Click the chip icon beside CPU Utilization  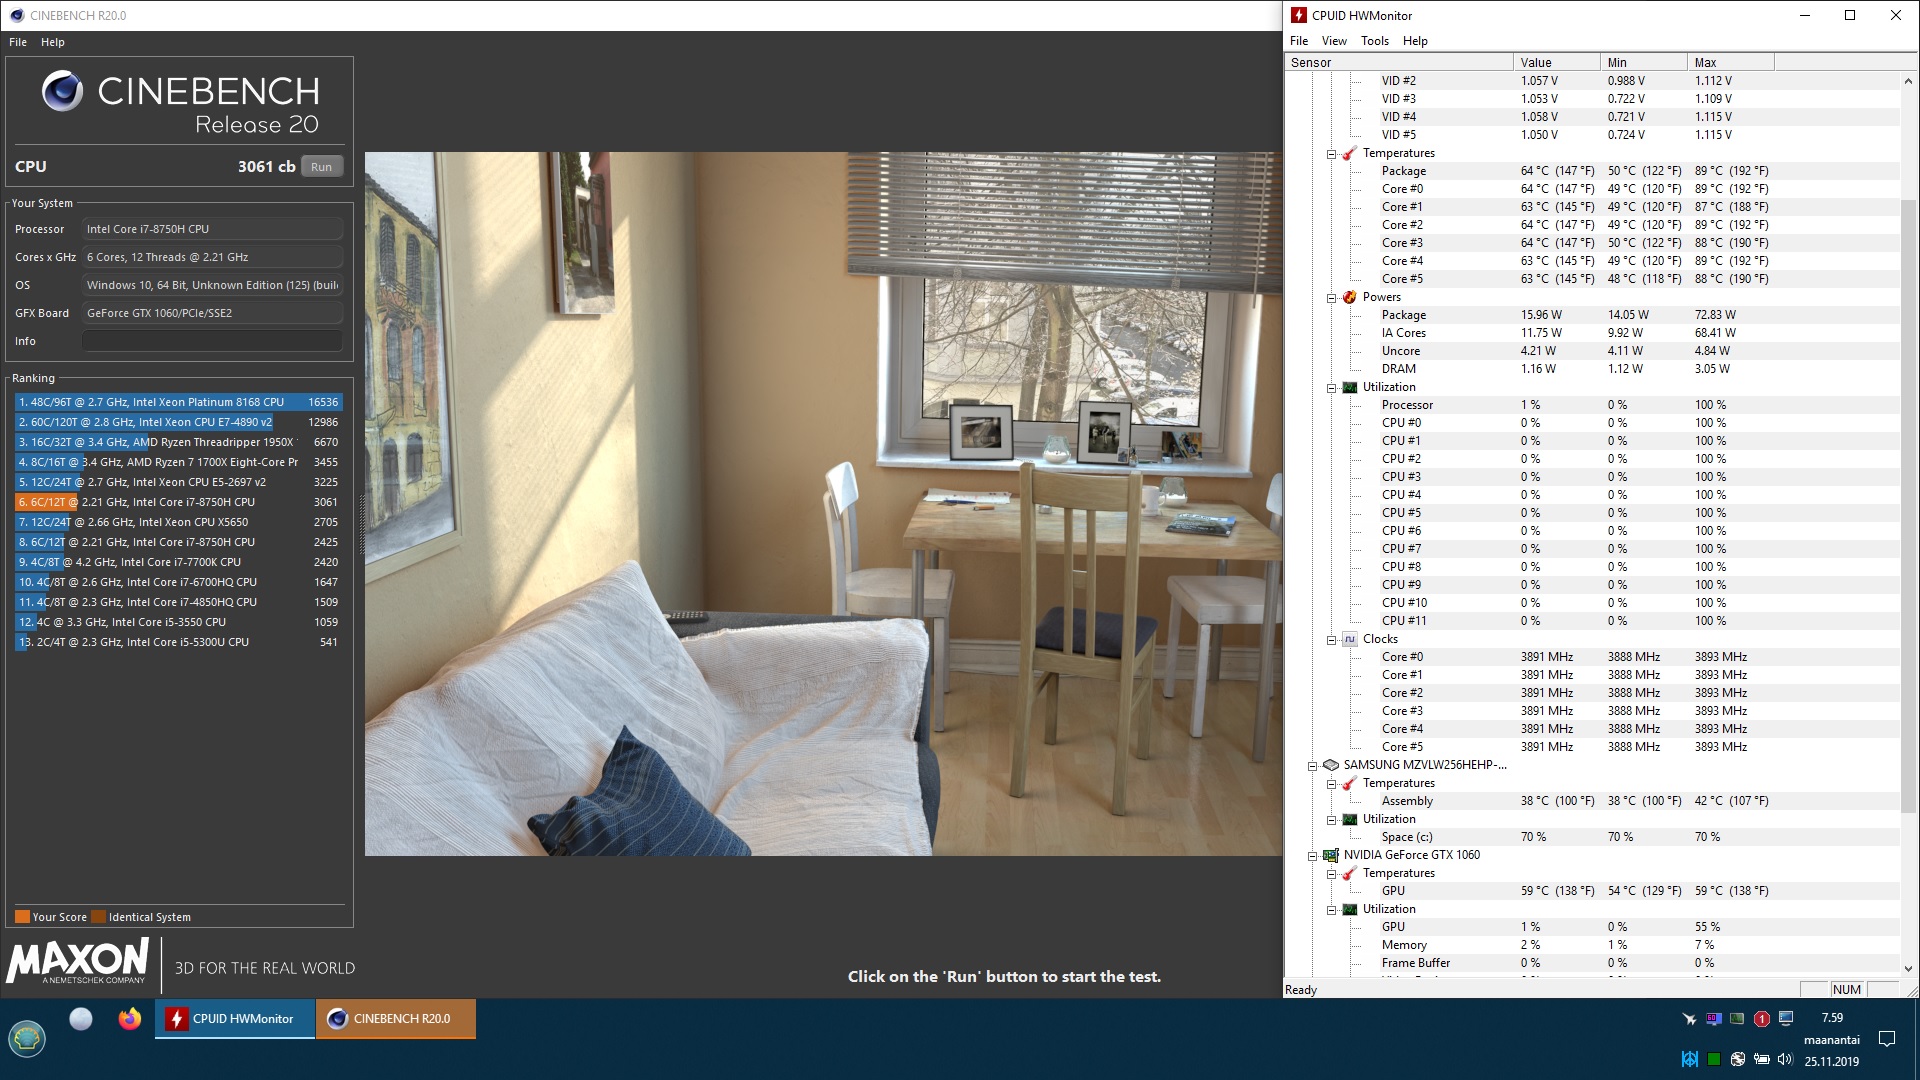(x=1349, y=387)
